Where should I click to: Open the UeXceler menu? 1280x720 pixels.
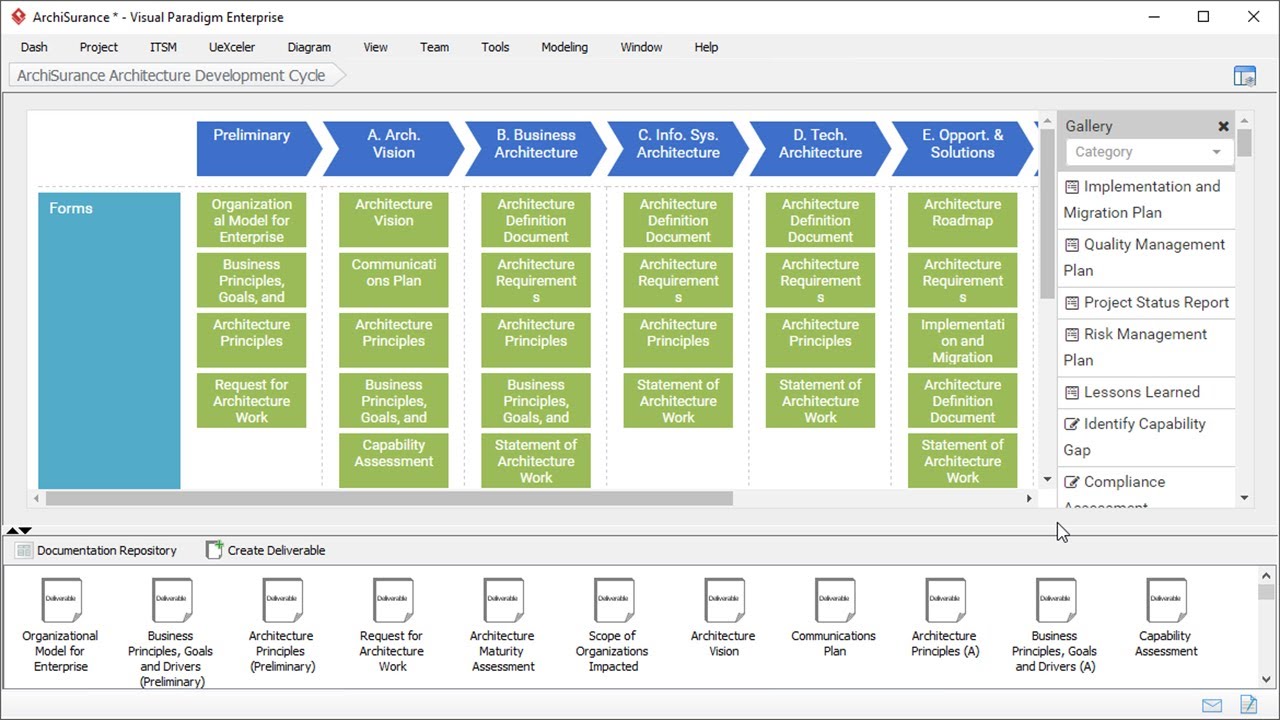231,47
